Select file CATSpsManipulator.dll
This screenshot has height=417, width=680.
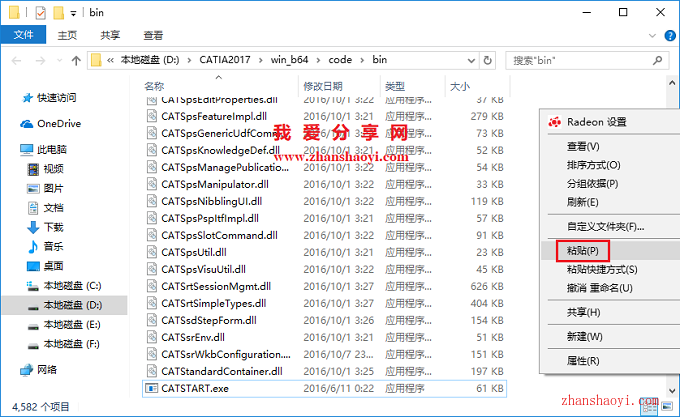coord(215,184)
